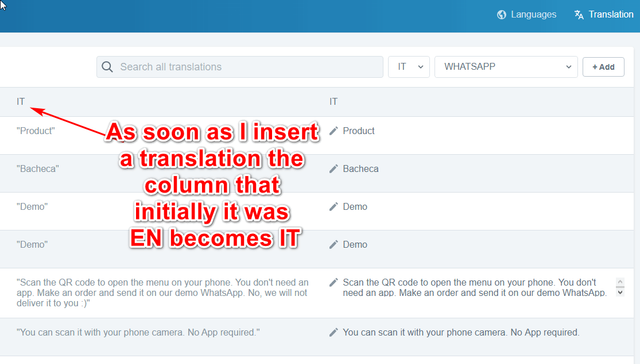Screen dimensions: 640x364
Task: Click the magnifier search icon
Action: click(107, 67)
